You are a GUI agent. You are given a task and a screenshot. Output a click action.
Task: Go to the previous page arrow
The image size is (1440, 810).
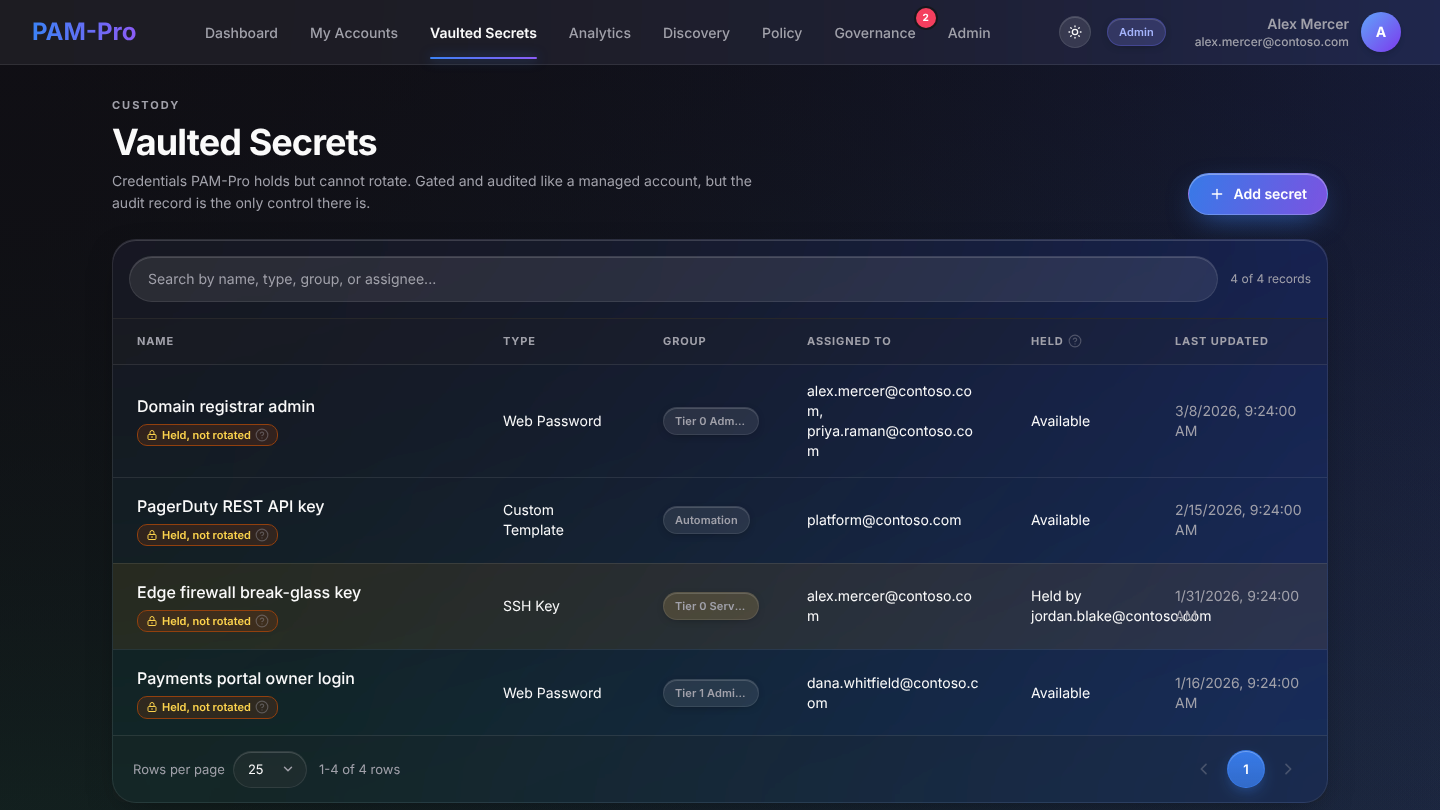click(1204, 769)
